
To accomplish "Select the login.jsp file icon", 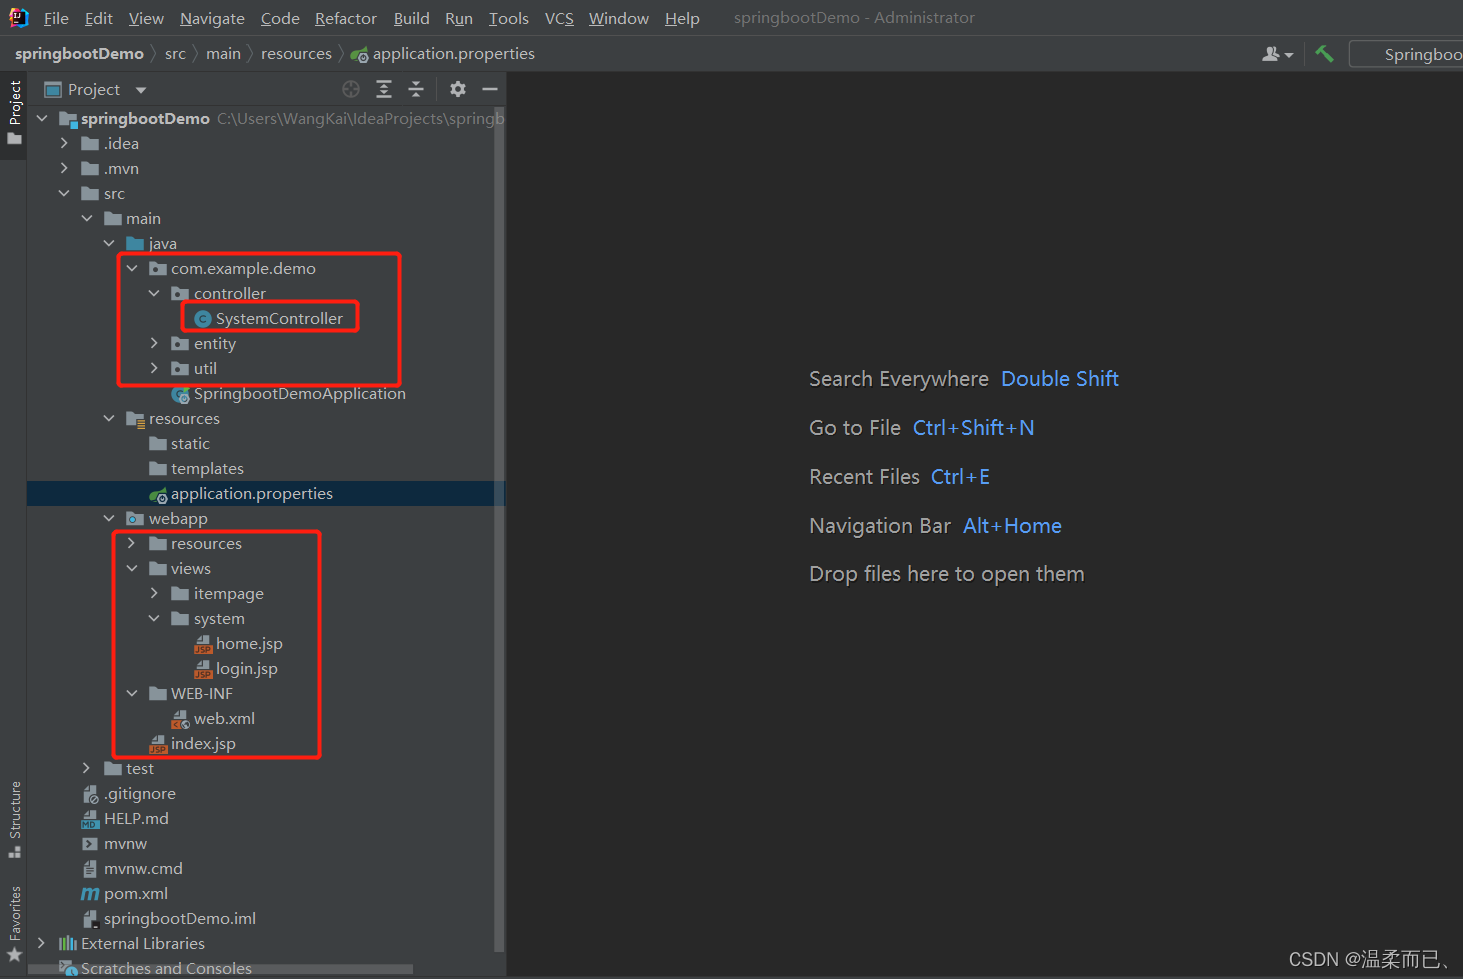I will coord(203,669).
